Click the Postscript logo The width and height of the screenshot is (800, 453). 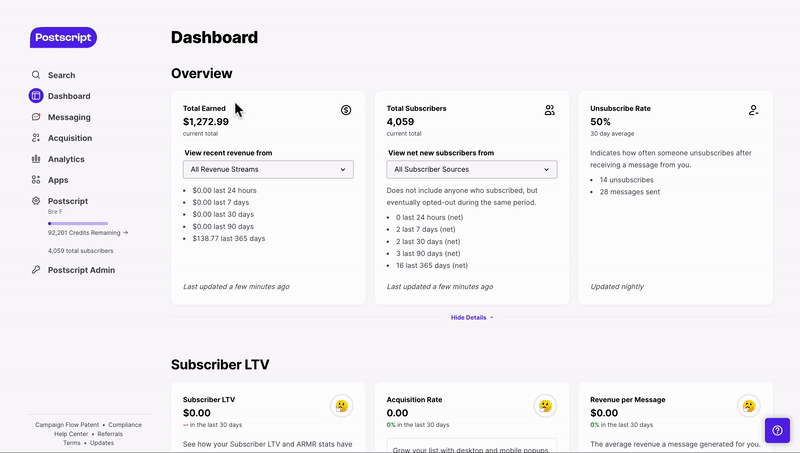(63, 37)
